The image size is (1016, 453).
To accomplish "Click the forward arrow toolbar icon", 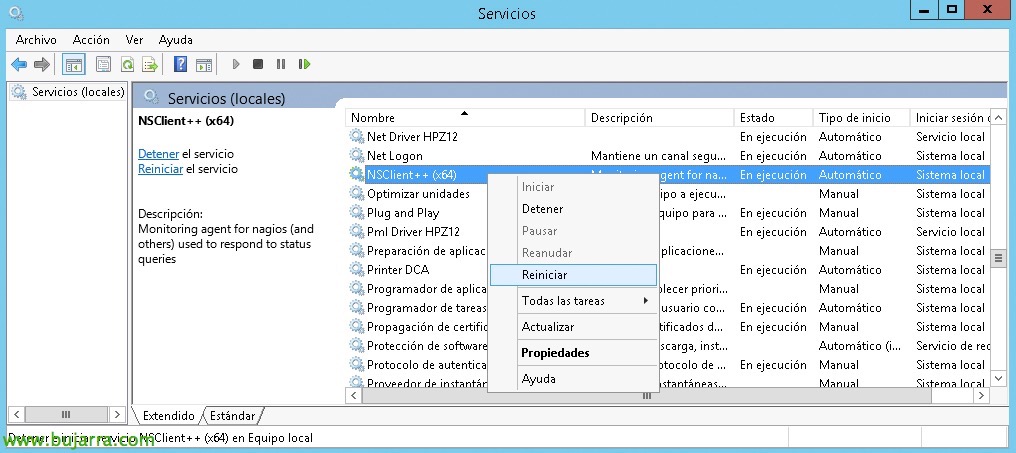I will (41, 64).
